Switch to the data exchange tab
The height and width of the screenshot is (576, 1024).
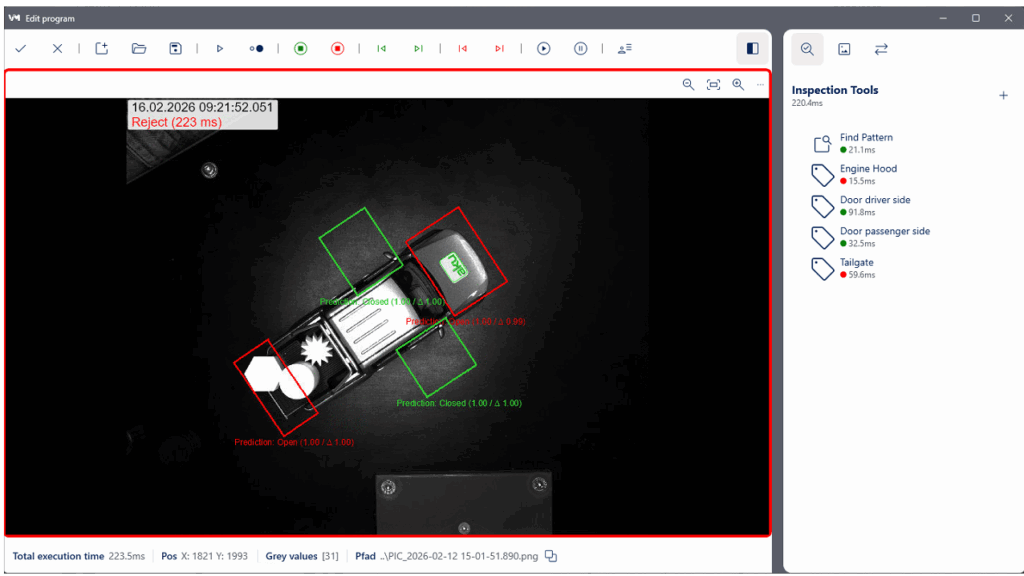coord(880,49)
